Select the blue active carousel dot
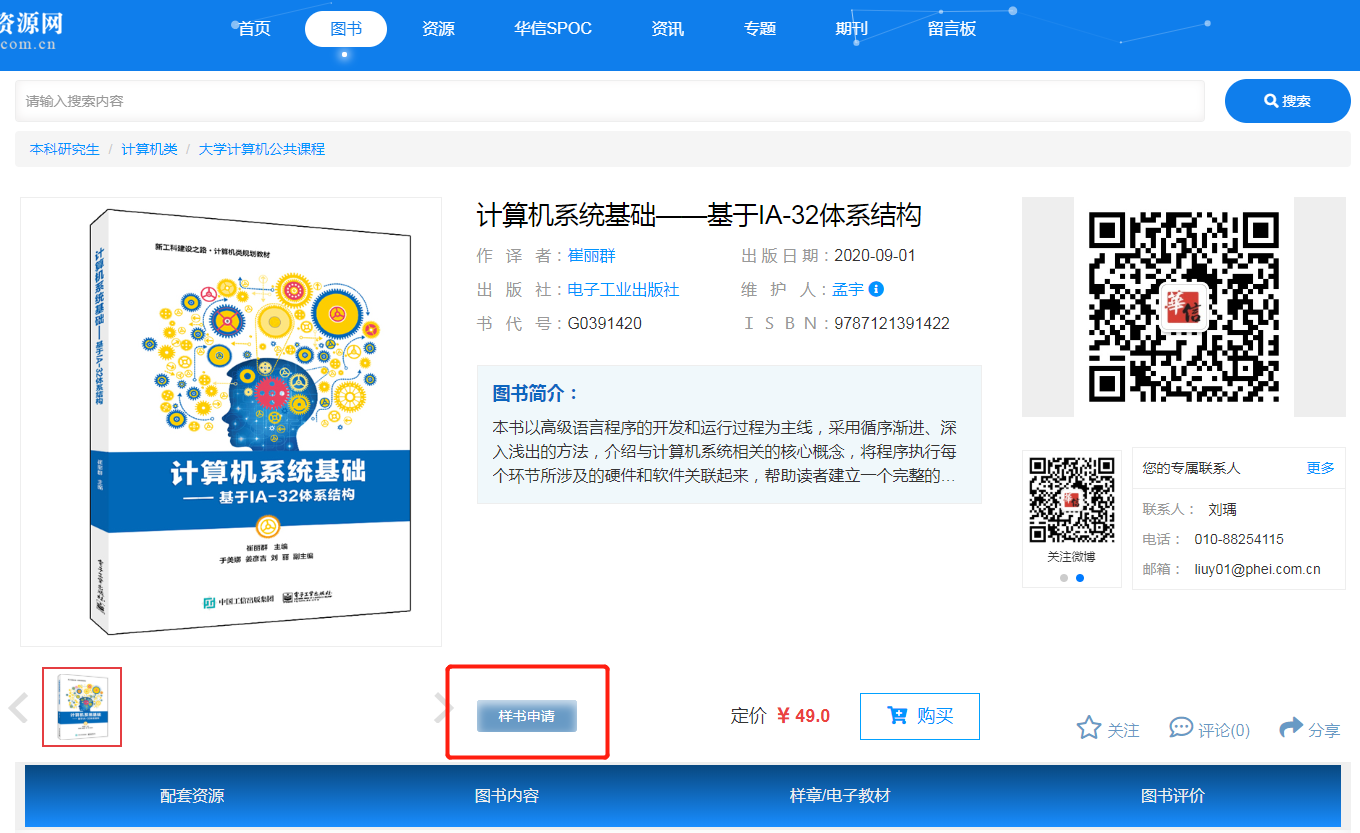Viewport: 1360px width, 833px height. click(x=1080, y=578)
